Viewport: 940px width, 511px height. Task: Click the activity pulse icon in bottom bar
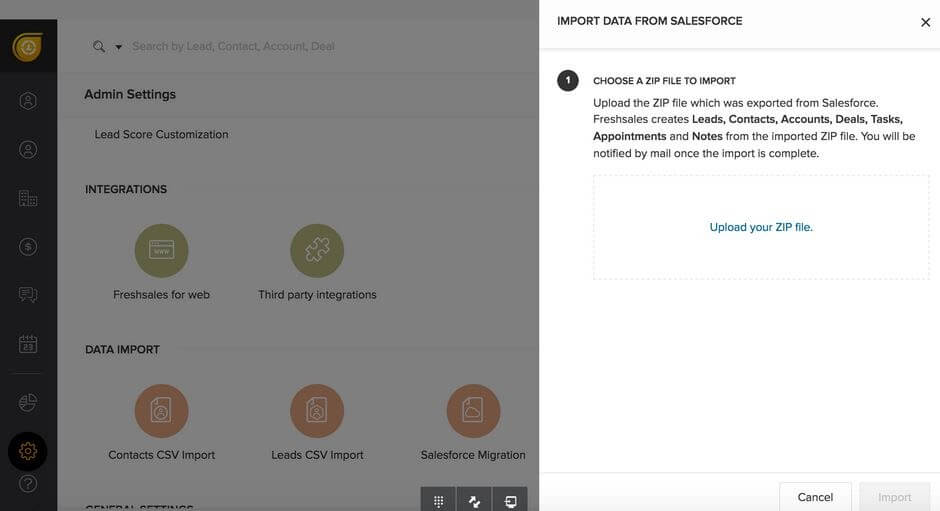point(474,500)
